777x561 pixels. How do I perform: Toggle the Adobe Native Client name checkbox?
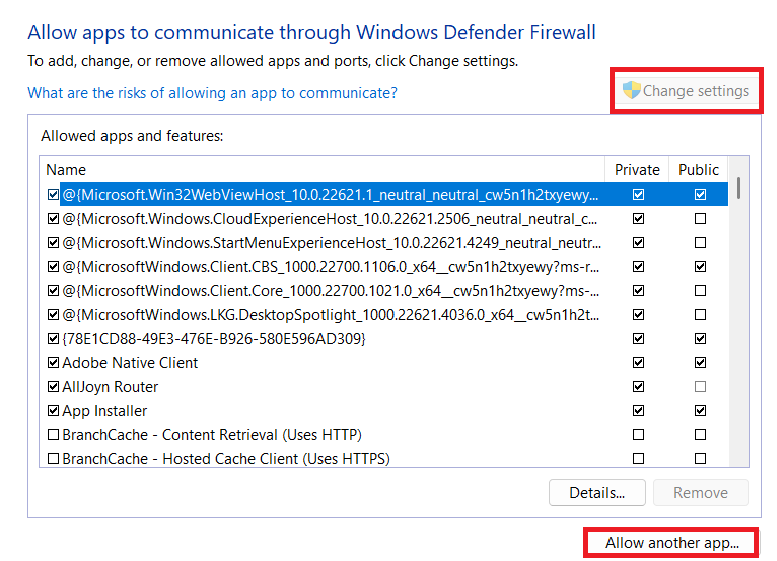54,363
